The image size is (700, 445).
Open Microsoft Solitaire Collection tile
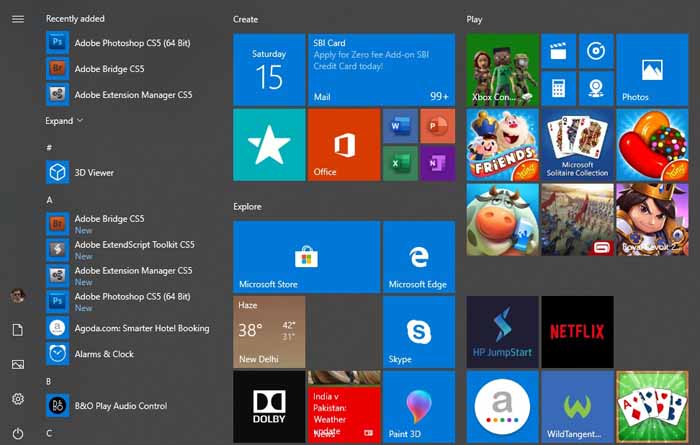[x=577, y=145]
